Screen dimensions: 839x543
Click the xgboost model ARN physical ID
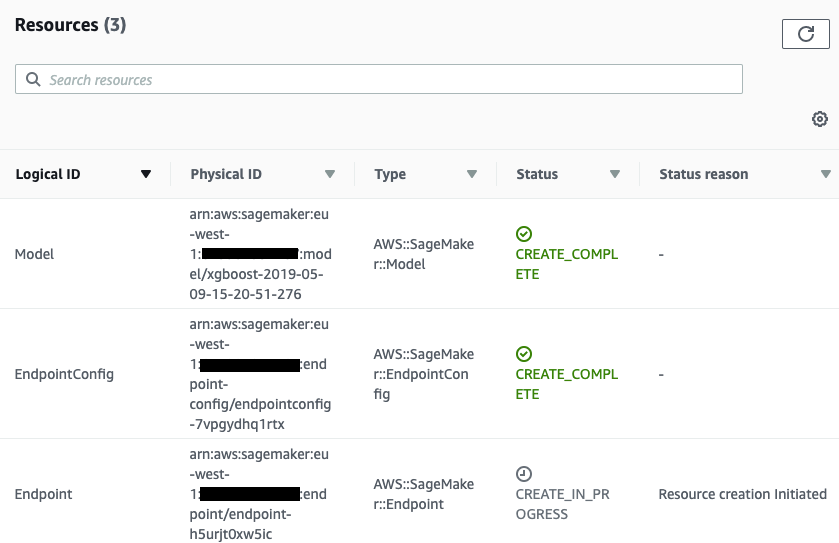[x=261, y=254]
